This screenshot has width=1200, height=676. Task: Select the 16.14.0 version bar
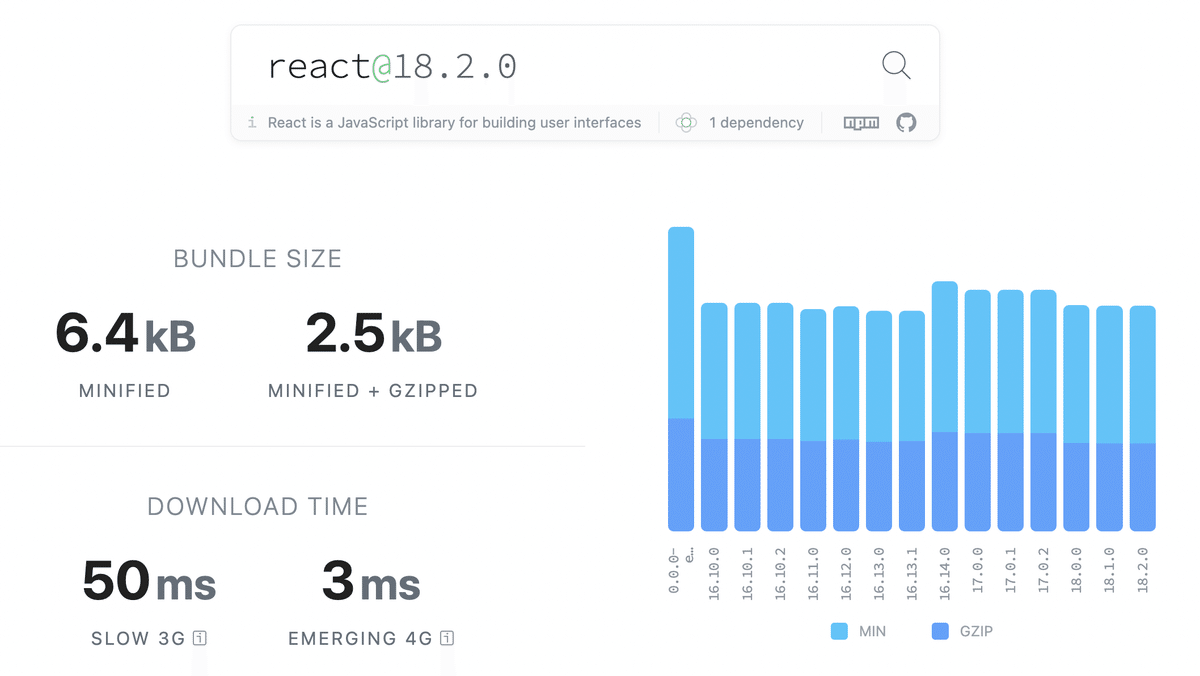pos(945,406)
